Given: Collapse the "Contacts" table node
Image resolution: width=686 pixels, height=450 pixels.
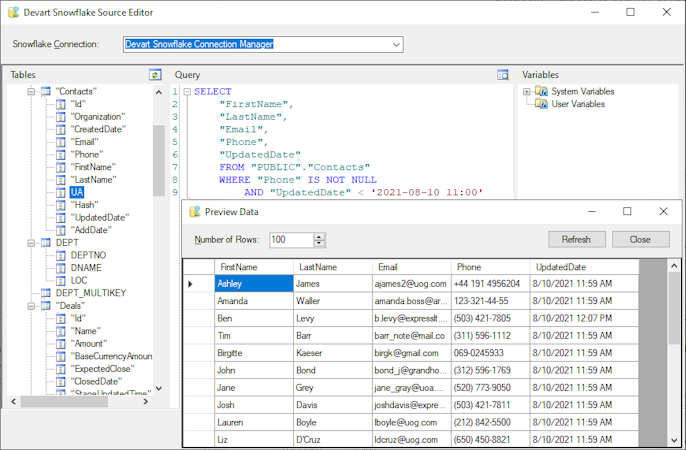Looking at the screenshot, I should (x=31, y=91).
